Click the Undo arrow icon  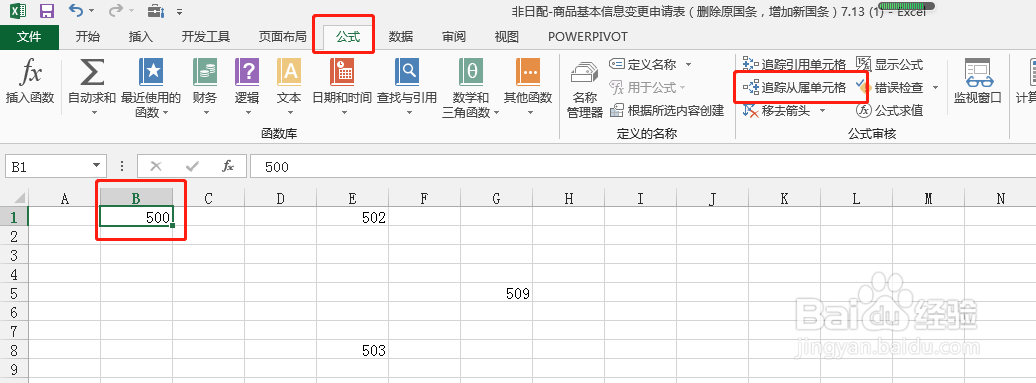(76, 11)
